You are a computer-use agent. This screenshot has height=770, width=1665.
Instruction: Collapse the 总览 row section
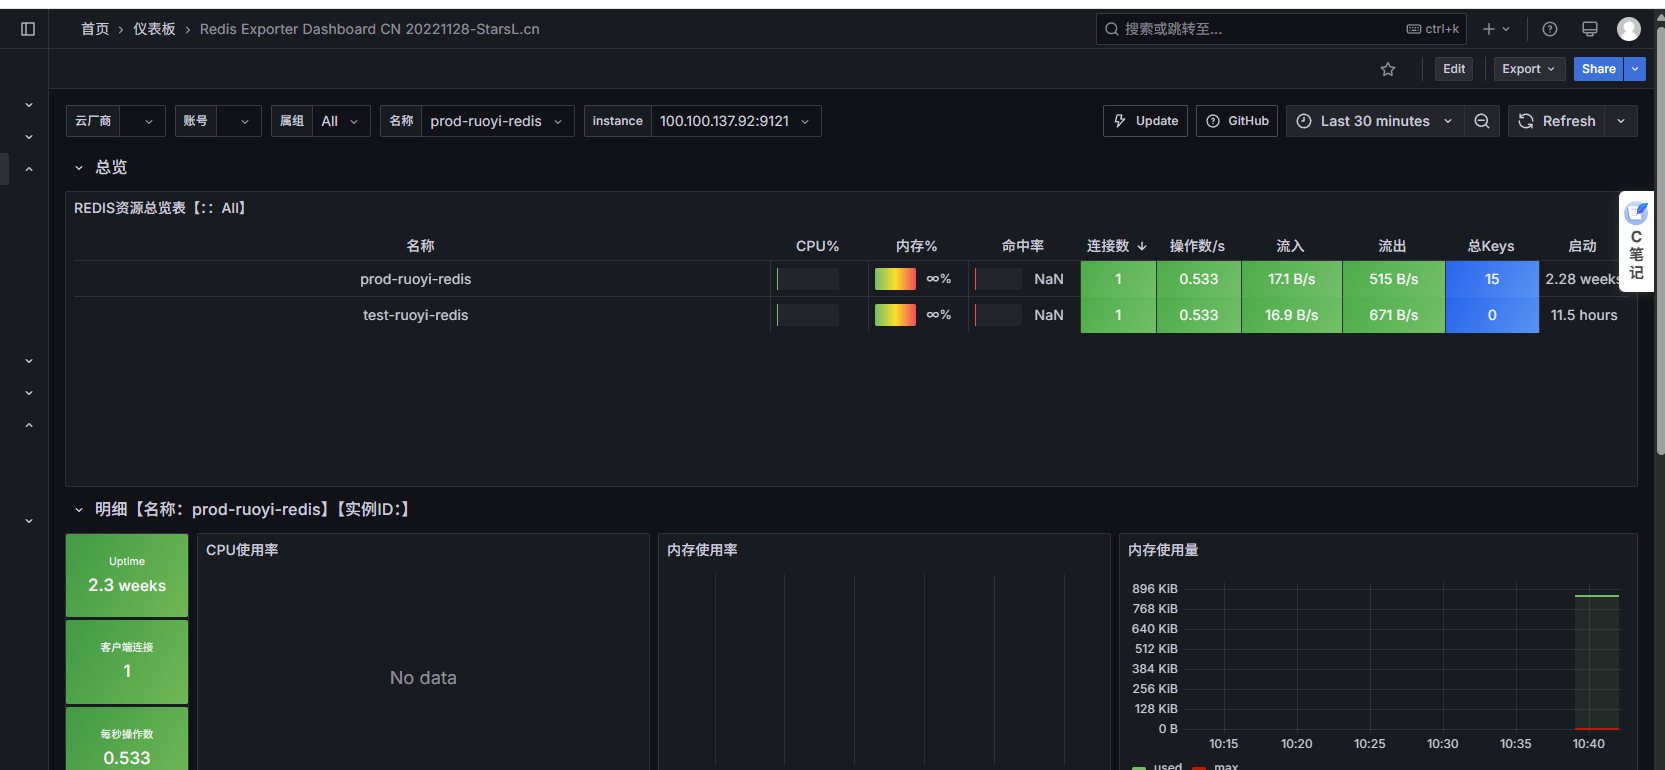[102, 167]
